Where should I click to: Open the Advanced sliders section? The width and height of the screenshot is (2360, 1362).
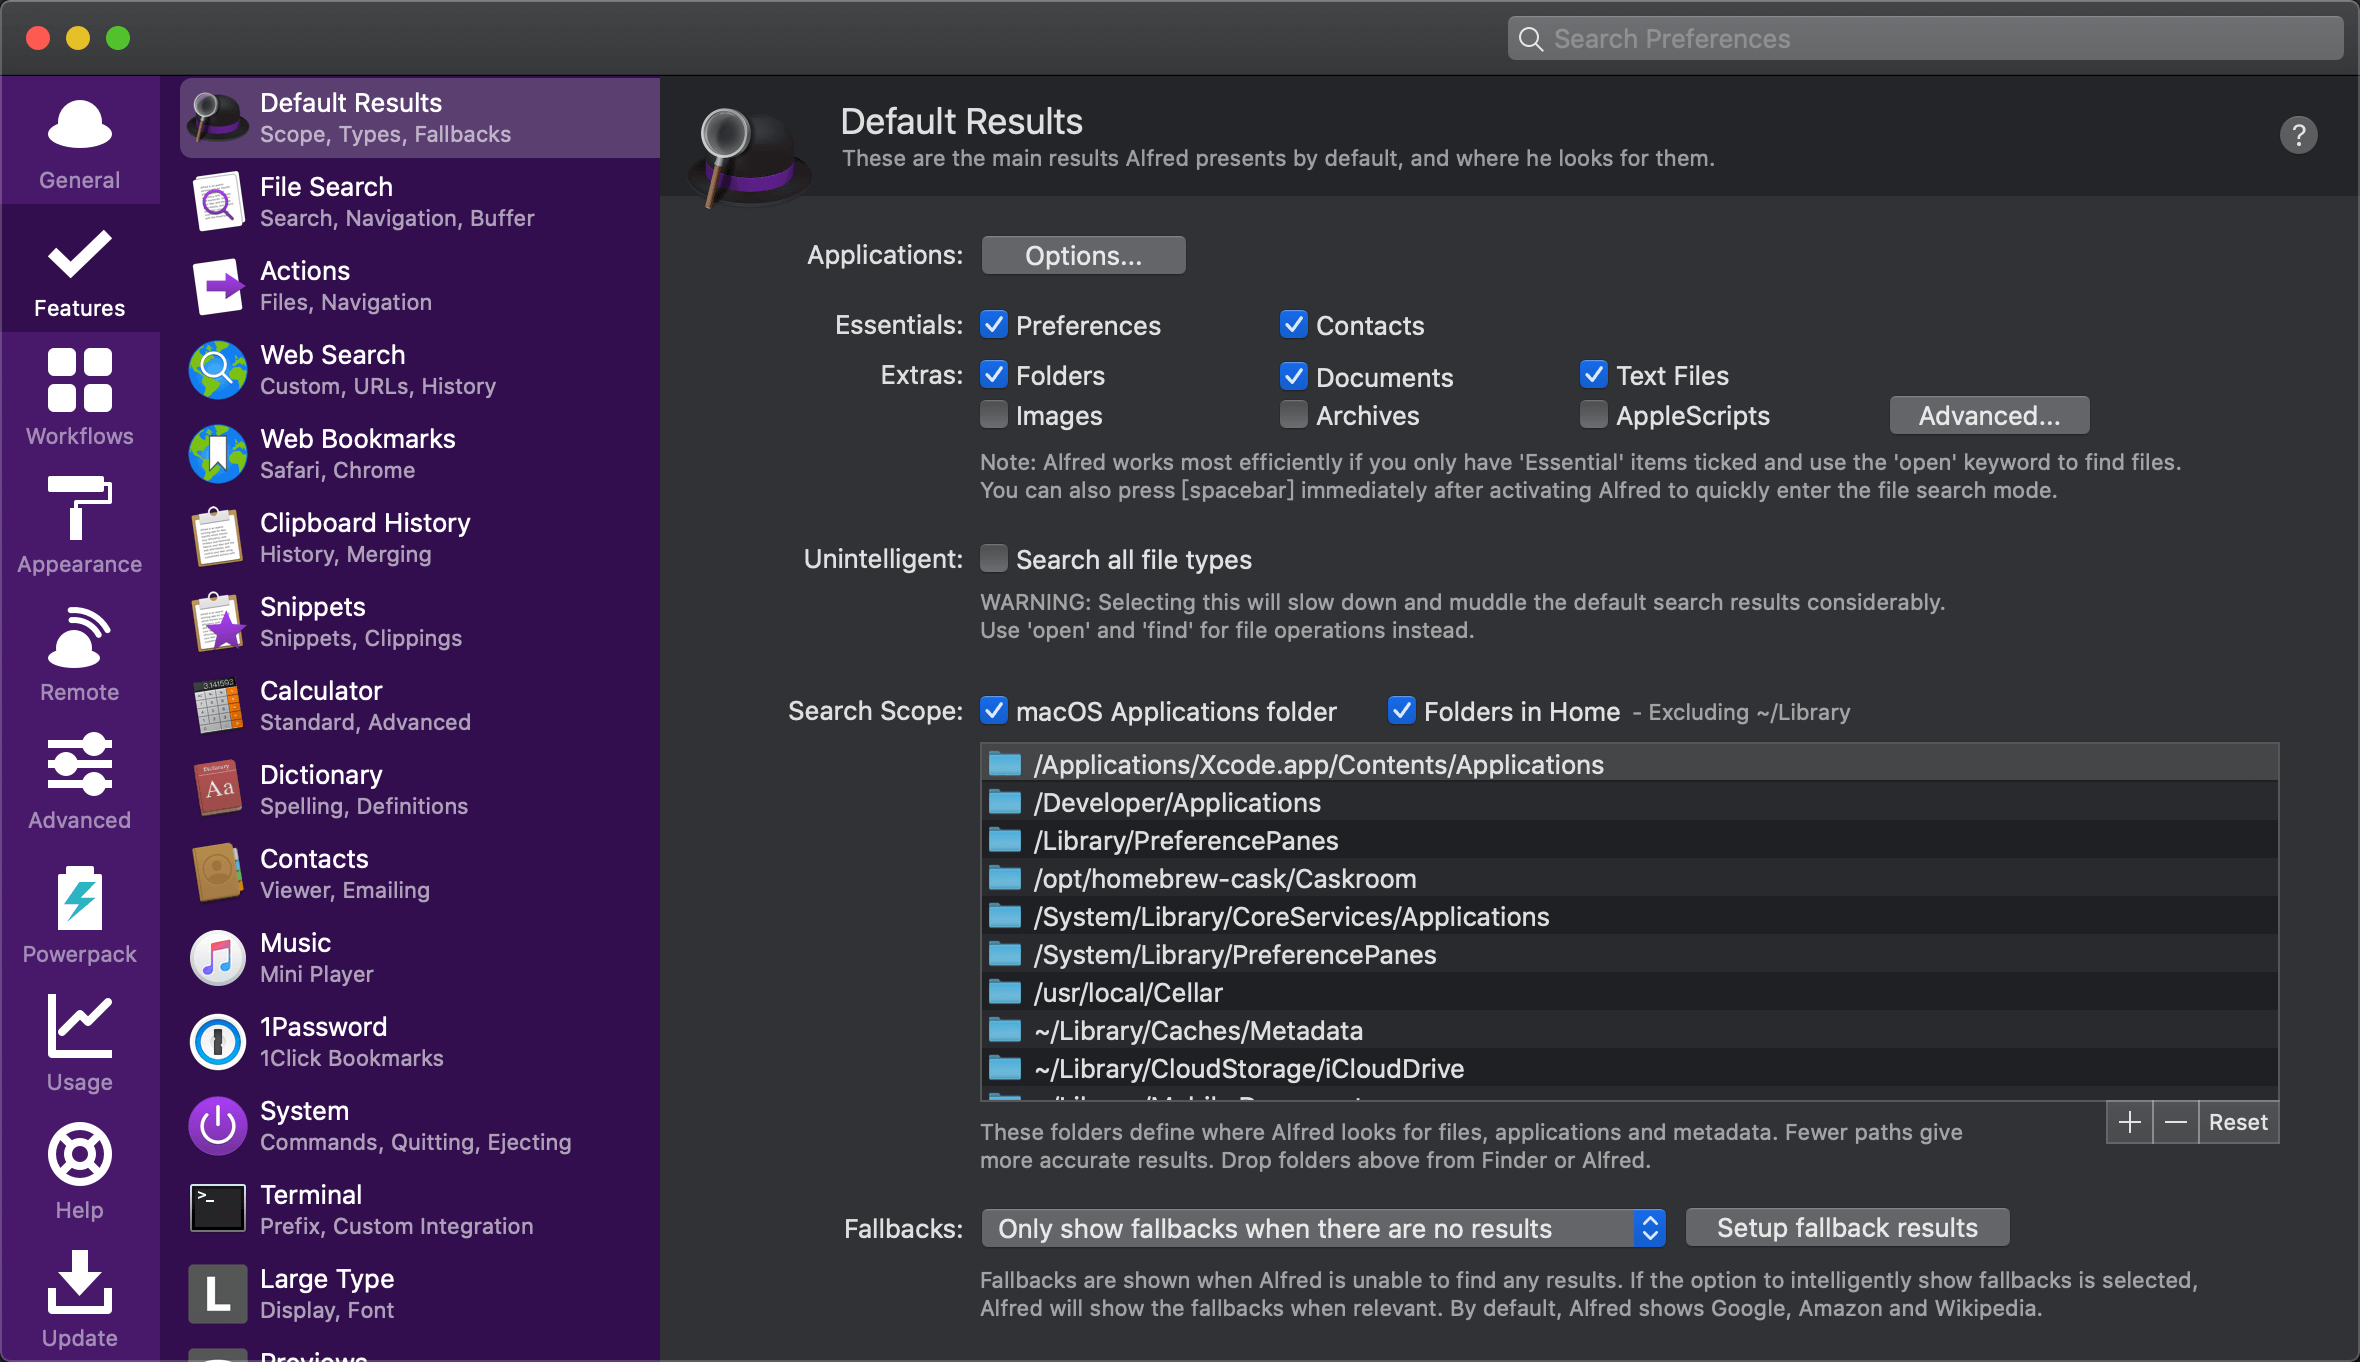click(x=80, y=782)
